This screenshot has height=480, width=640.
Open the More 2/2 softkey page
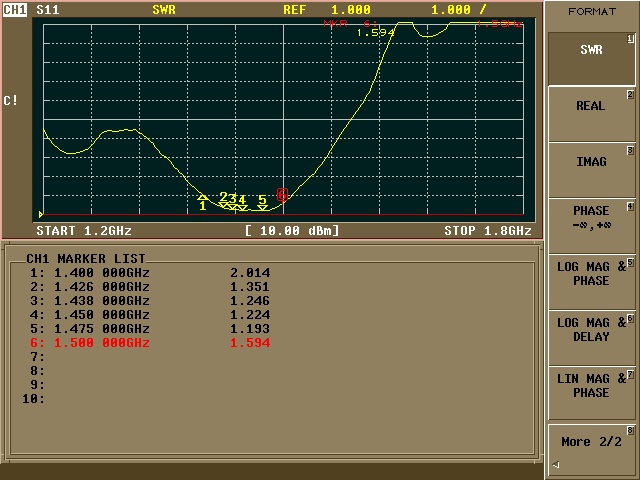click(x=591, y=449)
